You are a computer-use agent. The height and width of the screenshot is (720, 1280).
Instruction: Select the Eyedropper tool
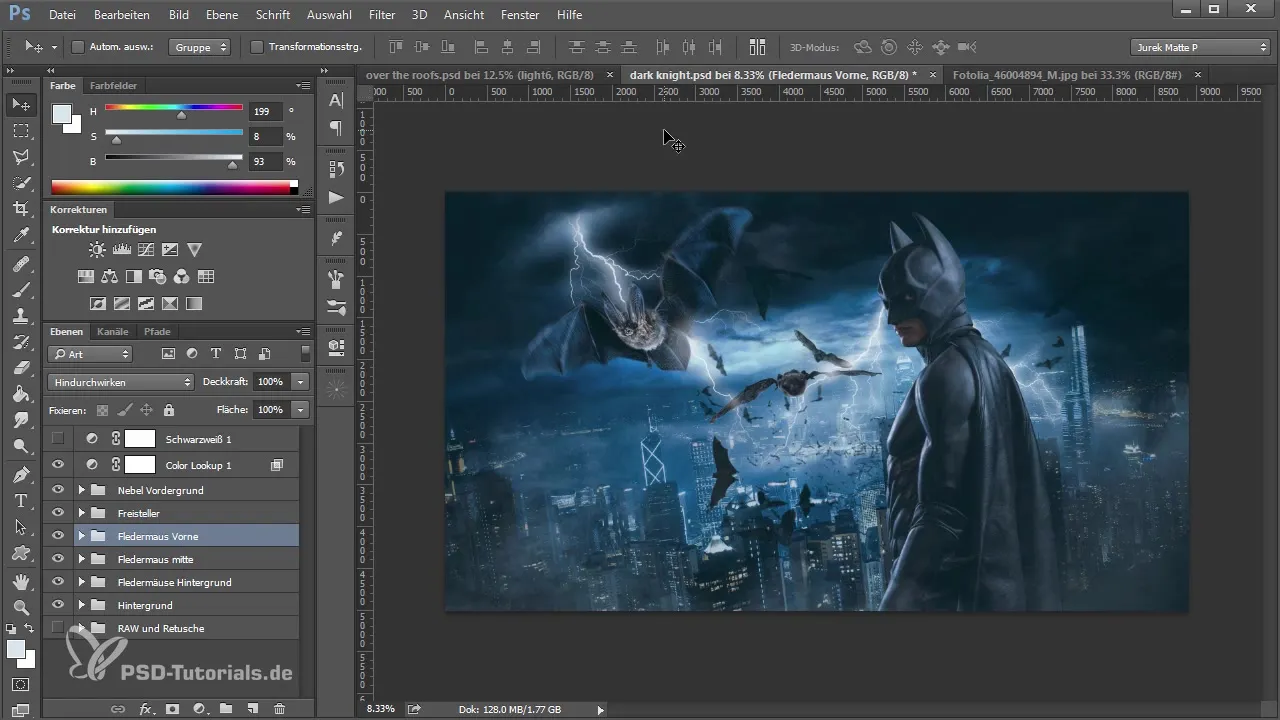click(x=21, y=236)
